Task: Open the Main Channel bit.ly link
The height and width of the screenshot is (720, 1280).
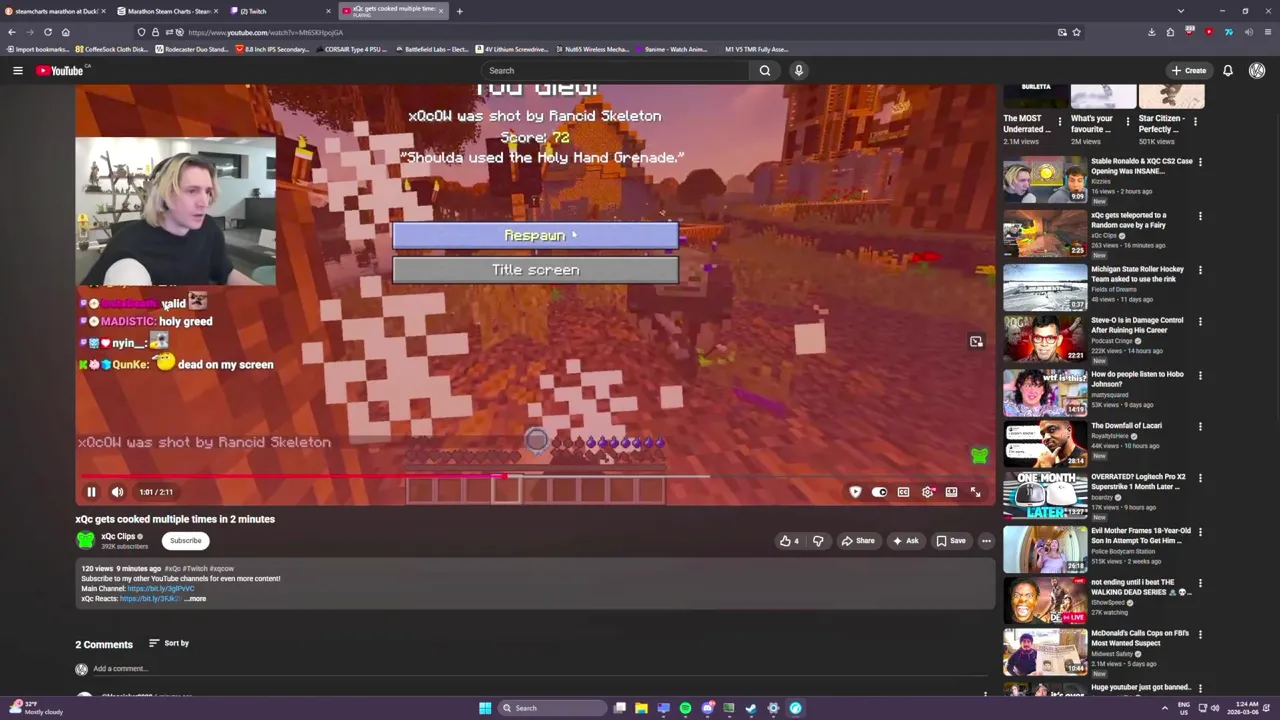Action: [160, 589]
